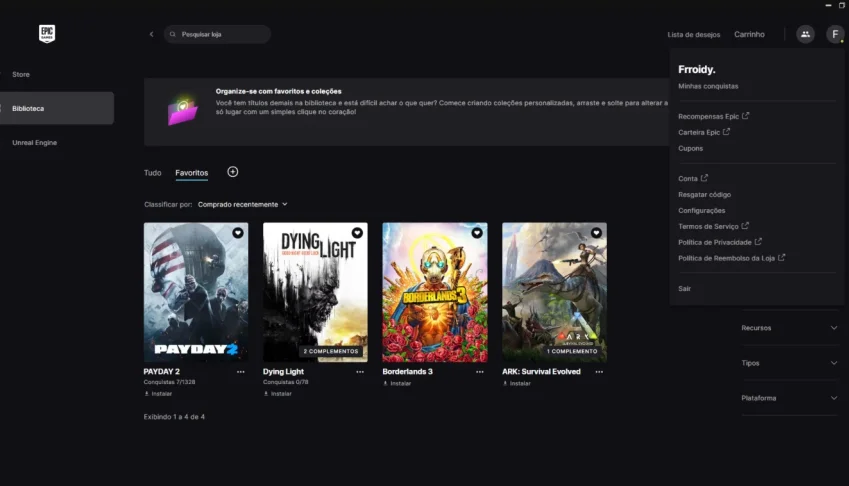The image size is (849, 486).
Task: Click the Frroidy. username heading
Action: 697,69
